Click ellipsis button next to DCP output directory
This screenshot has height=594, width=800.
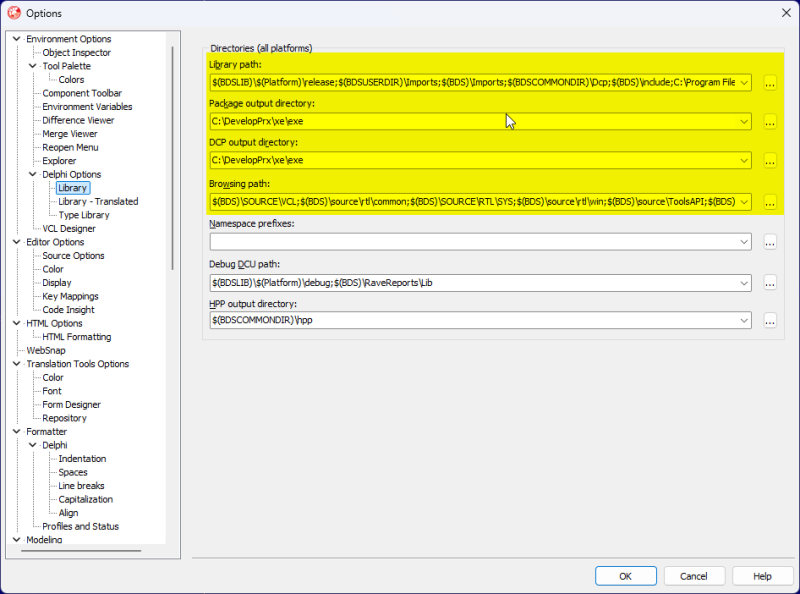pyautogui.click(x=770, y=161)
